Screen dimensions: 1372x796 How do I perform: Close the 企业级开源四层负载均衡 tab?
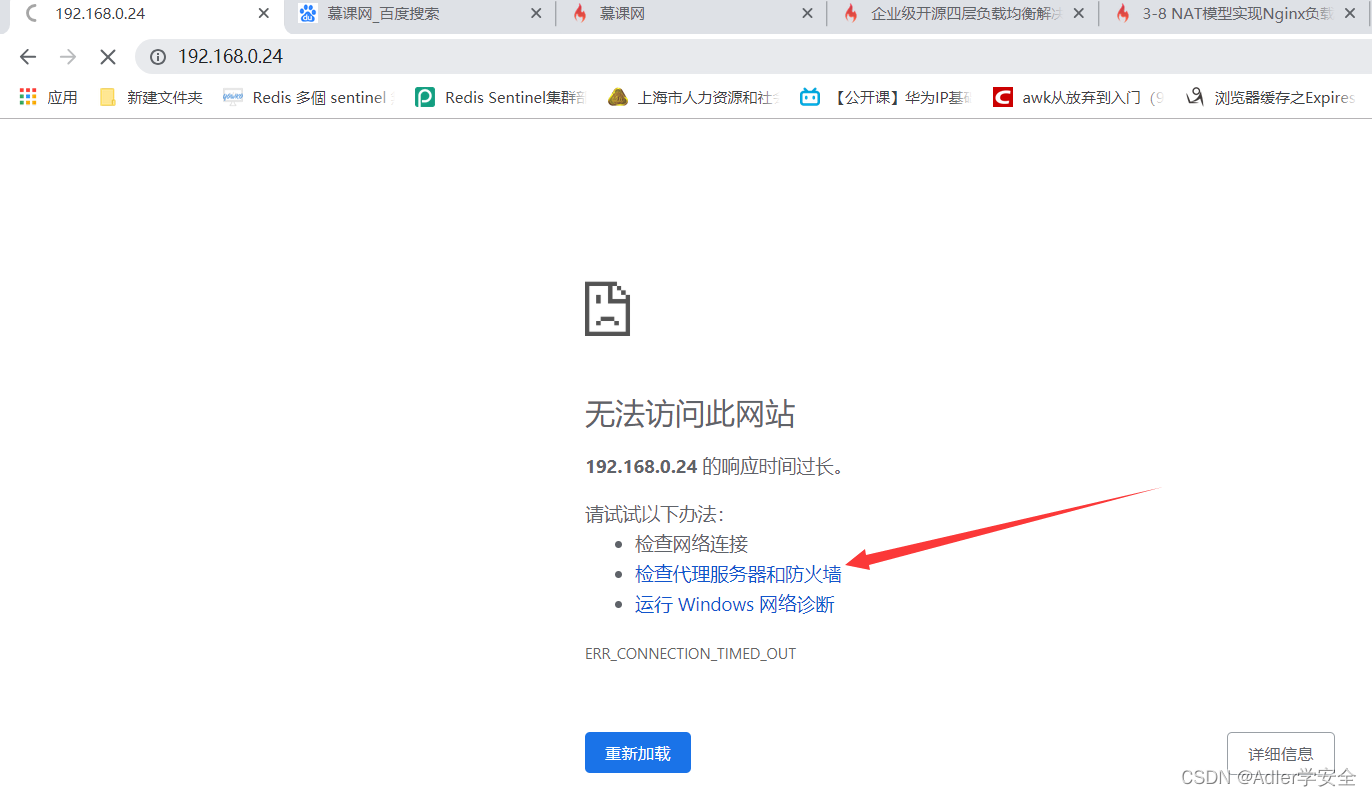click(x=1079, y=14)
